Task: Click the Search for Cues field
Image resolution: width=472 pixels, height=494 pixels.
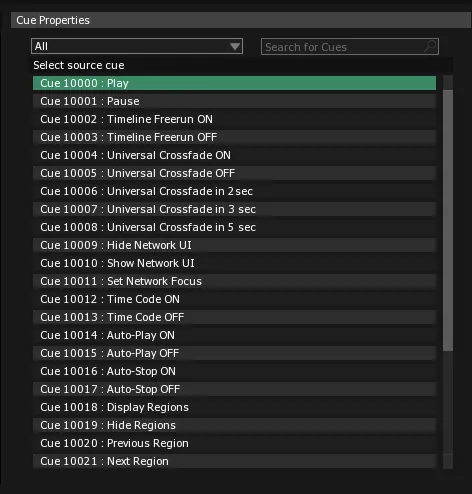Action: click(x=350, y=47)
